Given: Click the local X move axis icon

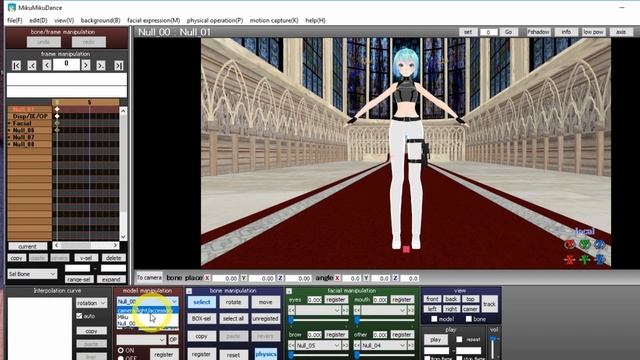Looking at the screenshot, I should point(570,259).
